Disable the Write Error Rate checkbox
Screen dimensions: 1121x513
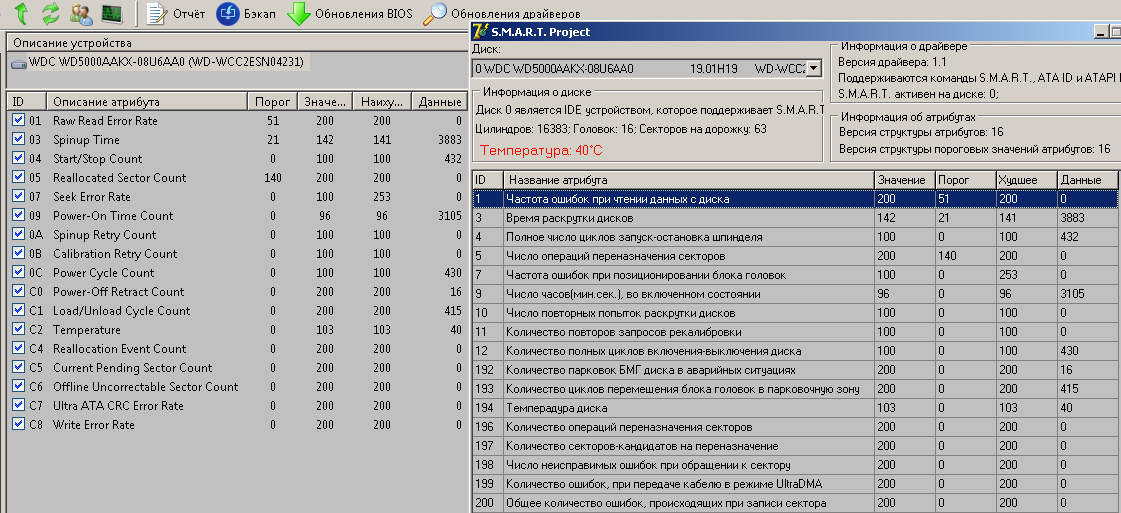click(18, 424)
